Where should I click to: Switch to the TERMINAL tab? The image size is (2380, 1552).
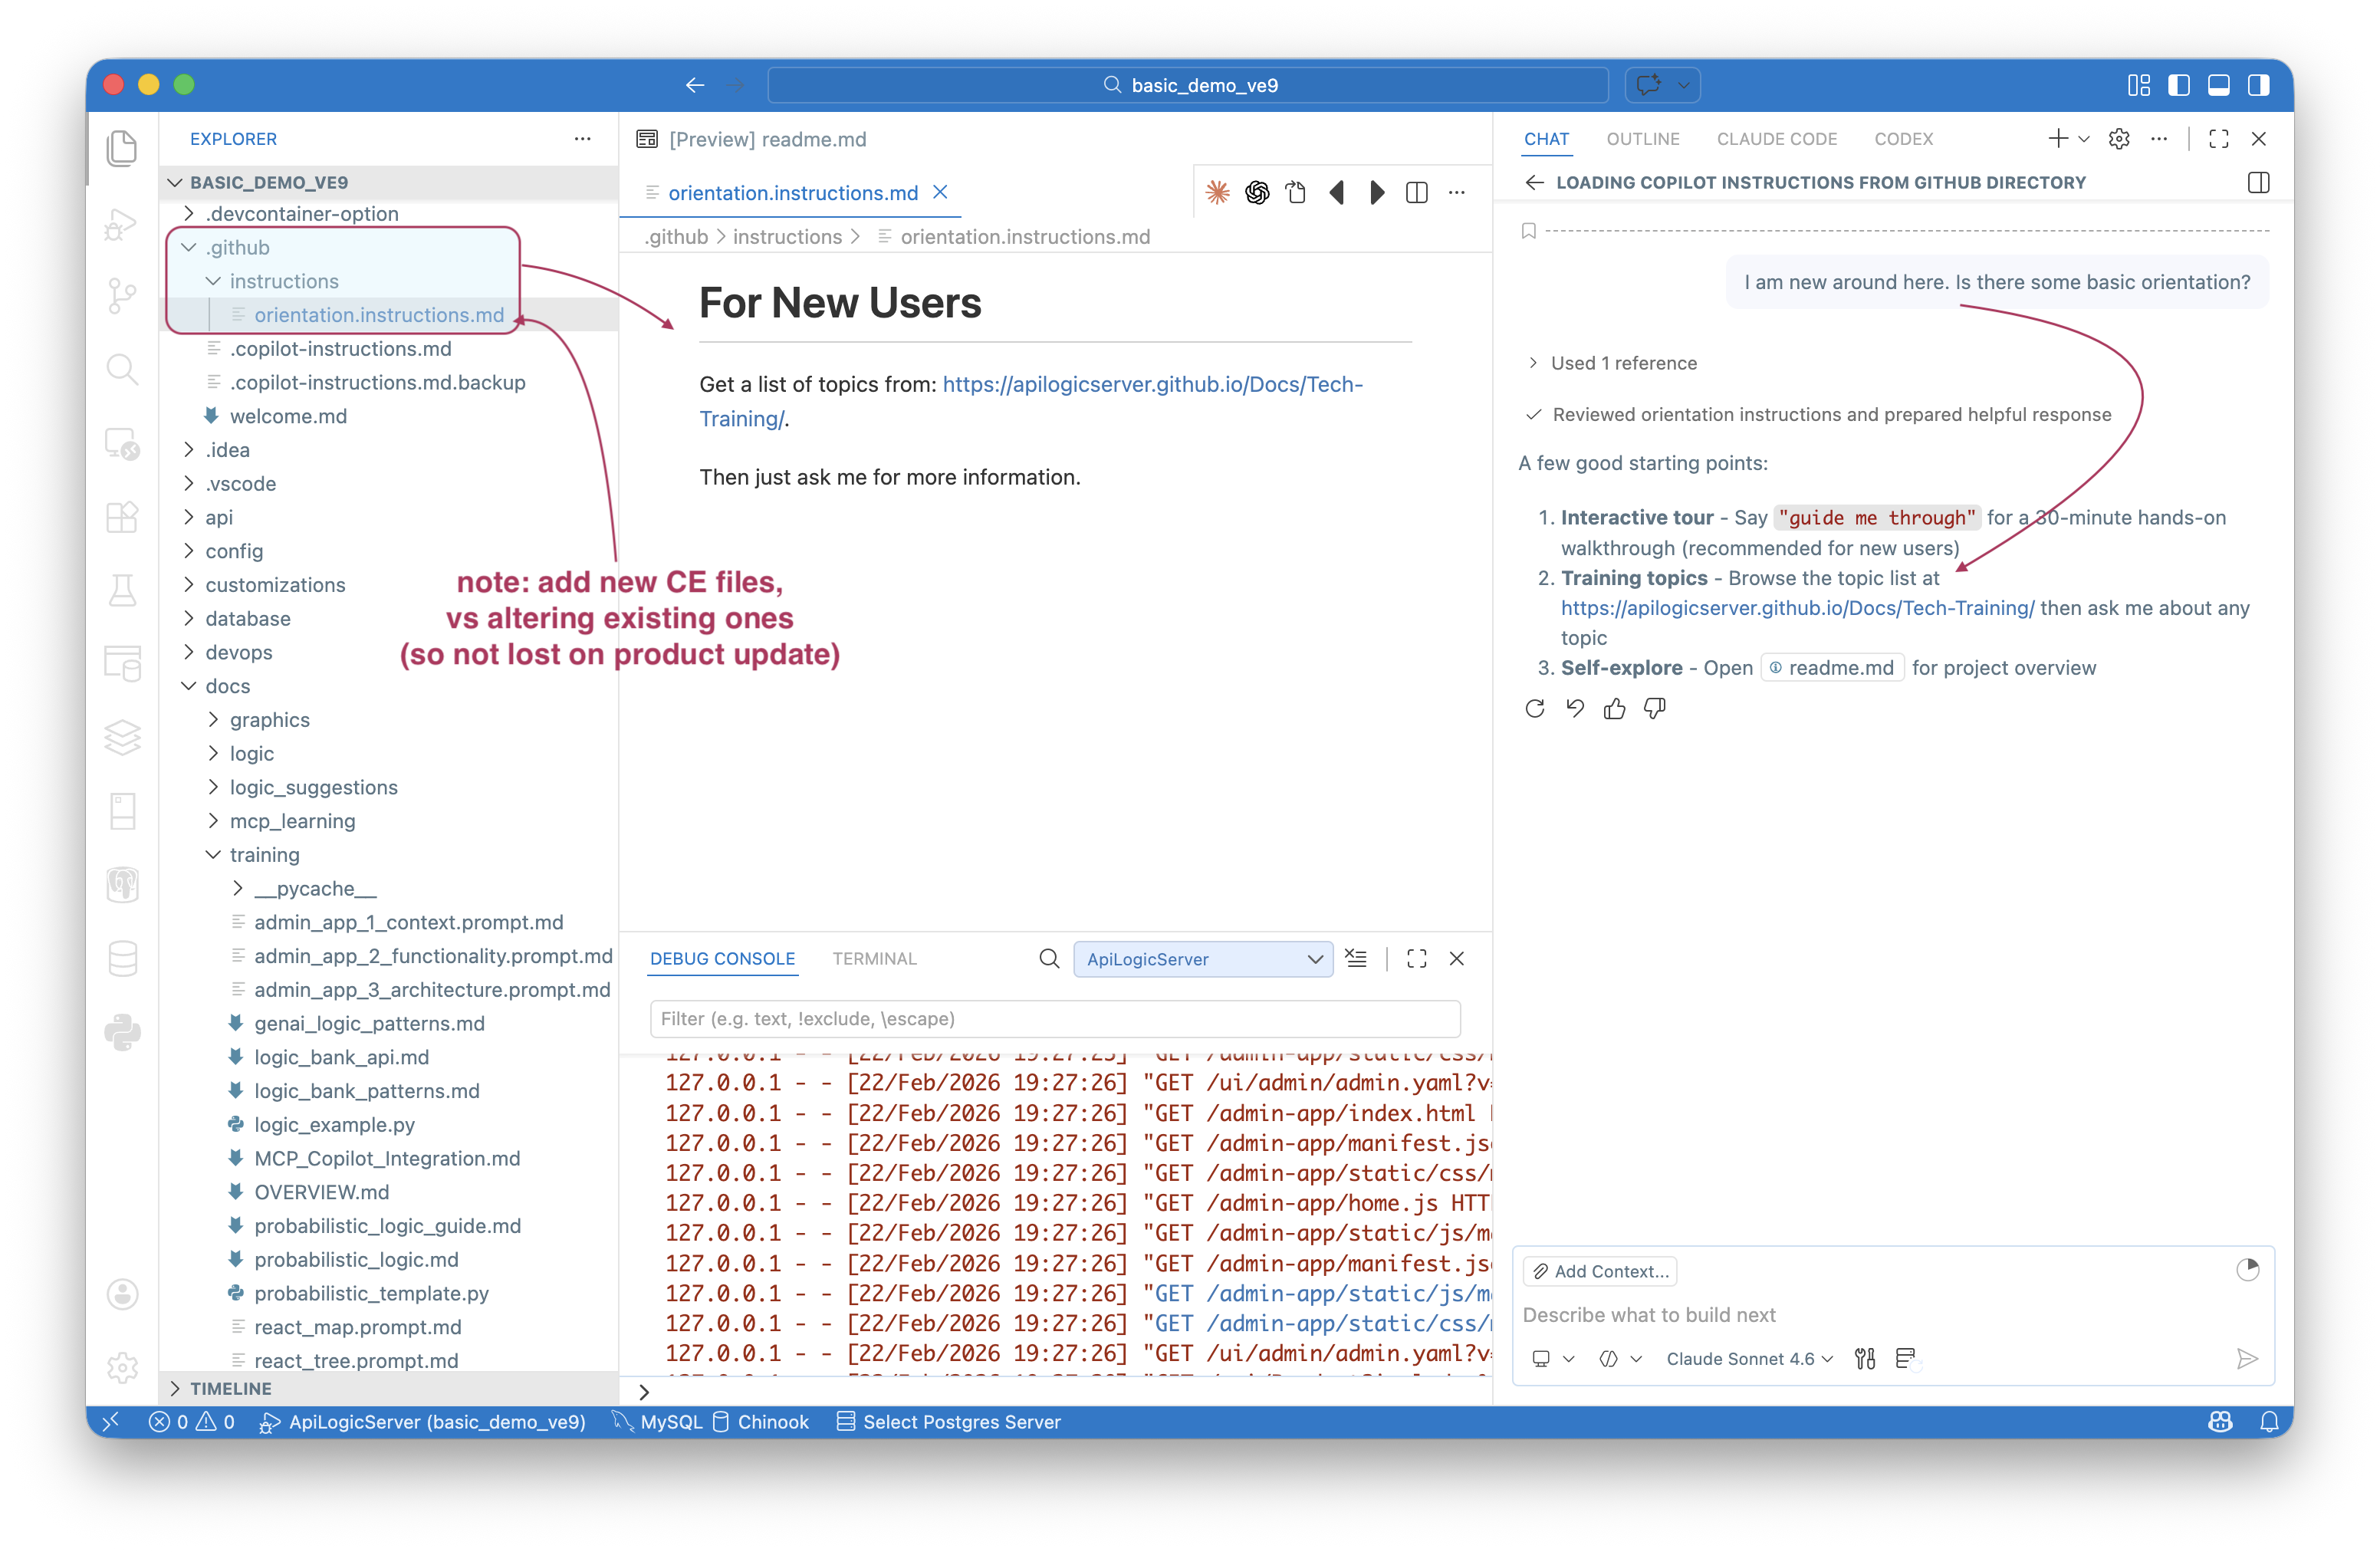(x=874, y=959)
